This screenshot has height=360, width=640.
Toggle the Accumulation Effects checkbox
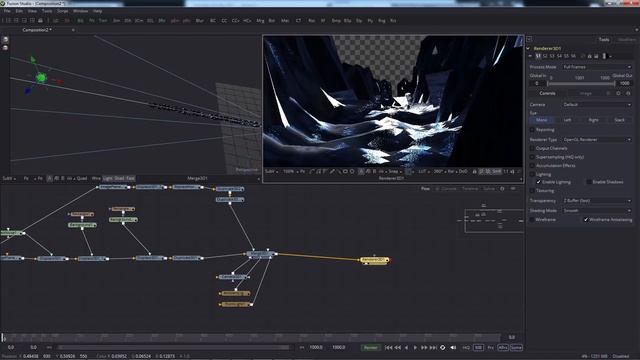[x=532, y=165]
